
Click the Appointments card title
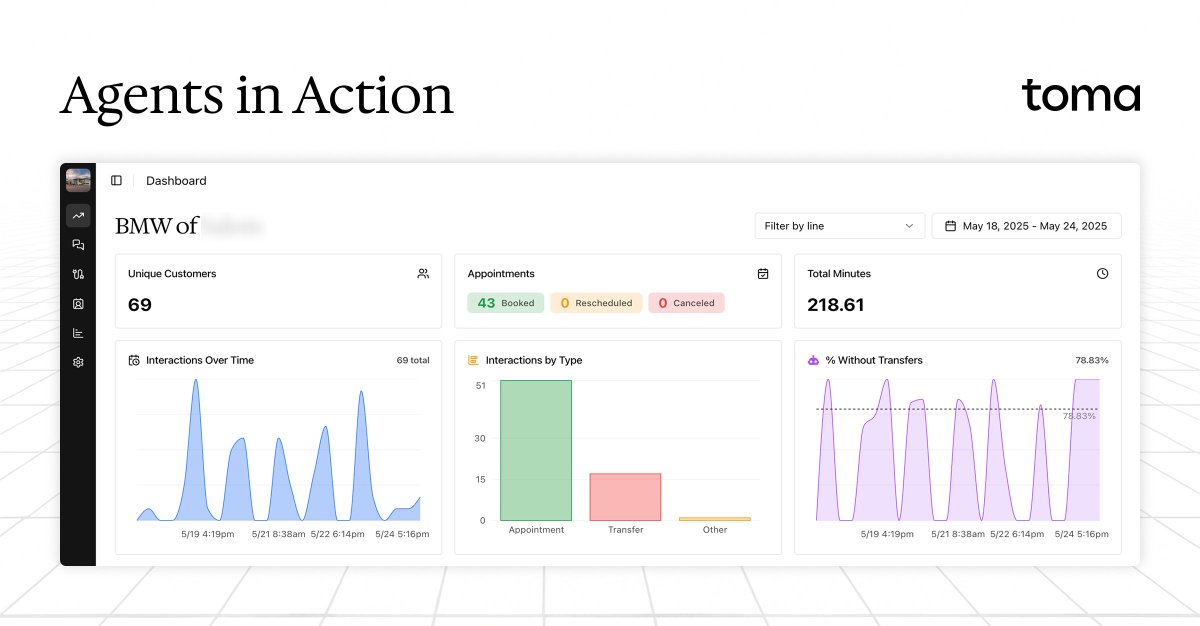[x=501, y=273]
